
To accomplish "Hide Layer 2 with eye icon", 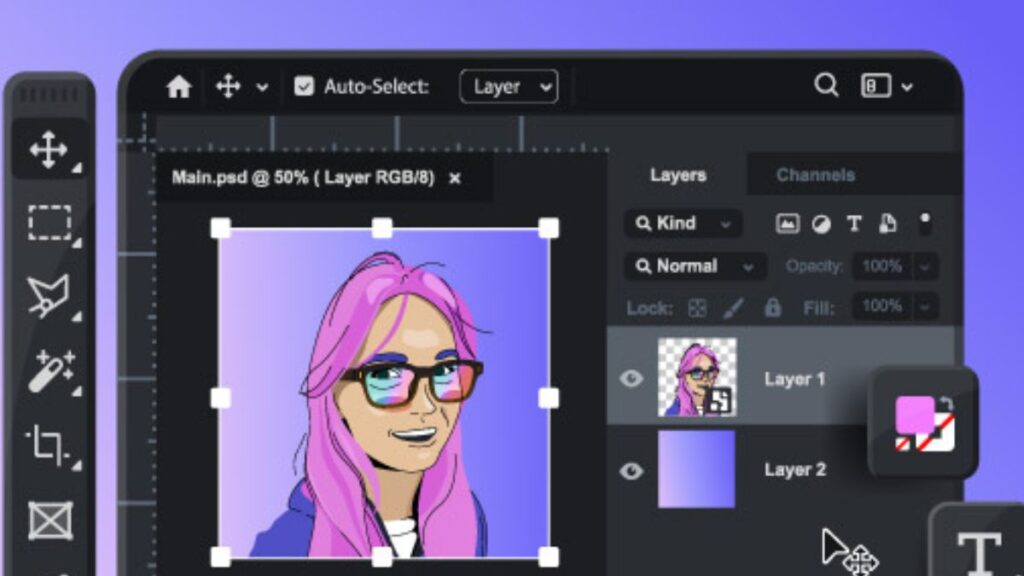I will coord(631,471).
